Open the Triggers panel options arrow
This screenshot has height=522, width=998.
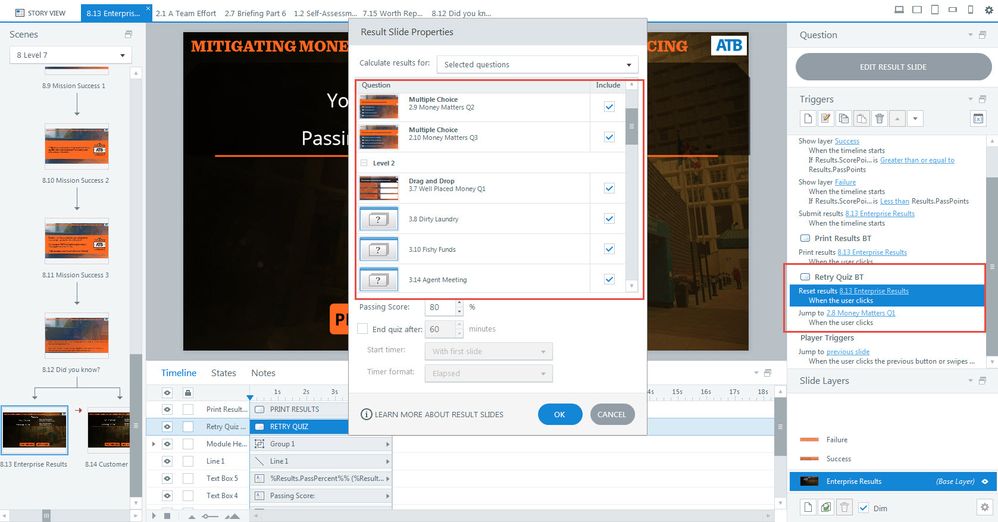tap(971, 99)
